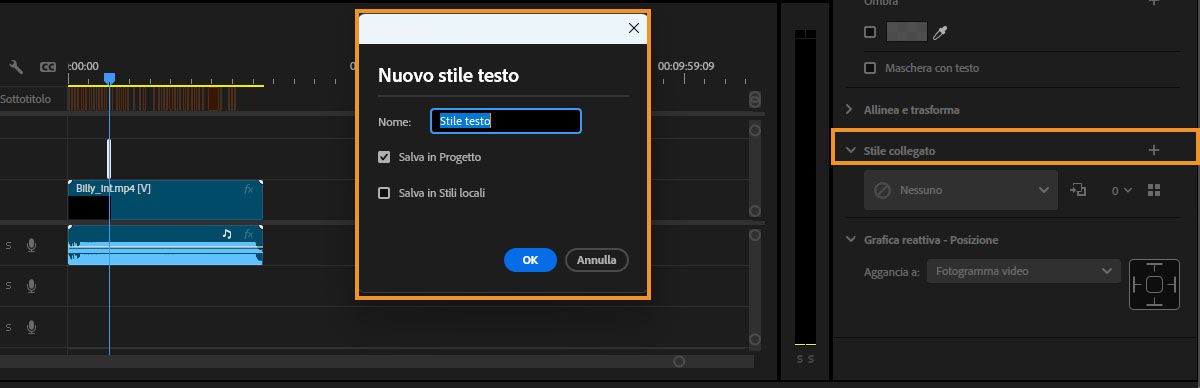Enable the Ombra shadow checkbox
This screenshot has height=388, width=1200.
point(870,33)
